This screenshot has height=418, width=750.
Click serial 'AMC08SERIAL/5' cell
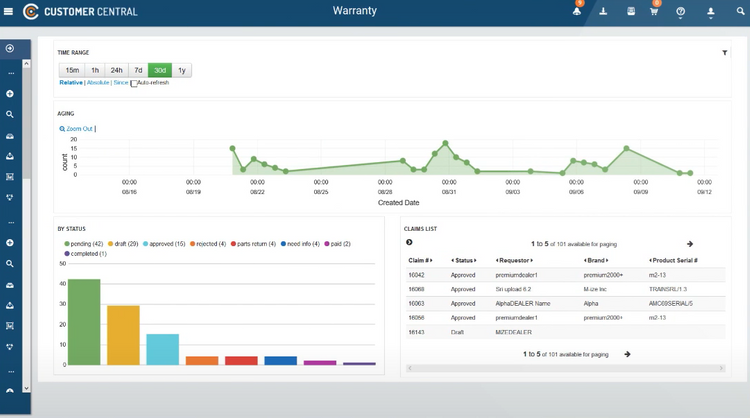point(671,304)
